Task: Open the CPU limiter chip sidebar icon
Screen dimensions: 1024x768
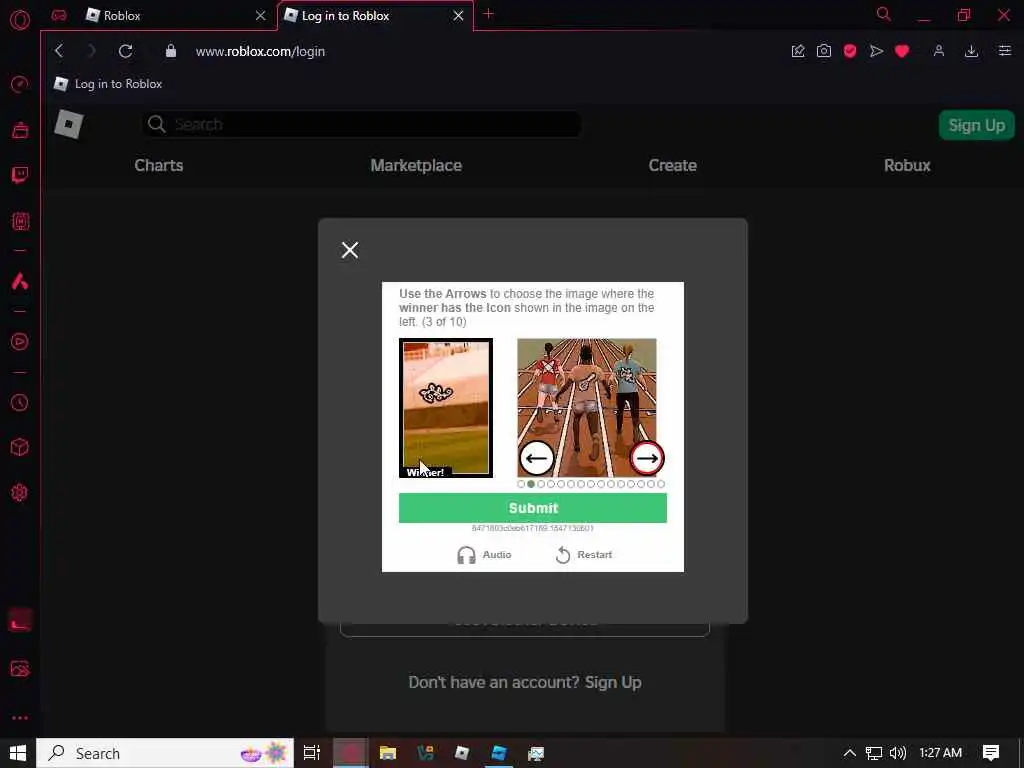Action: [20, 221]
